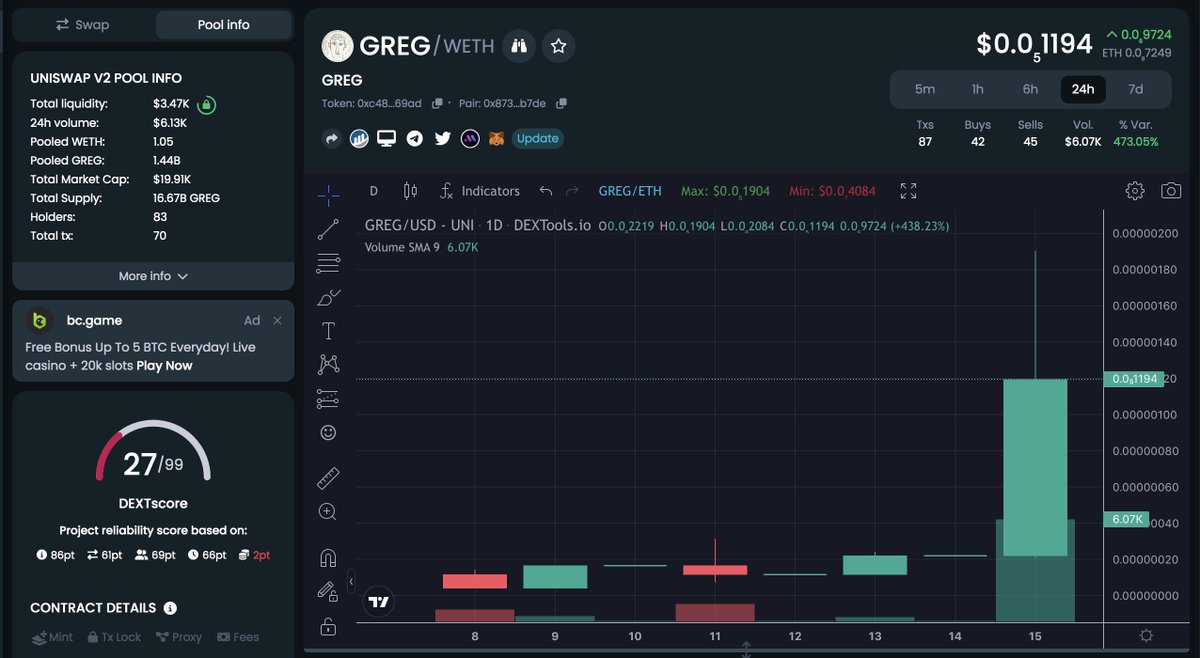Open the Telegram link
This screenshot has height=658, width=1200.
point(414,138)
